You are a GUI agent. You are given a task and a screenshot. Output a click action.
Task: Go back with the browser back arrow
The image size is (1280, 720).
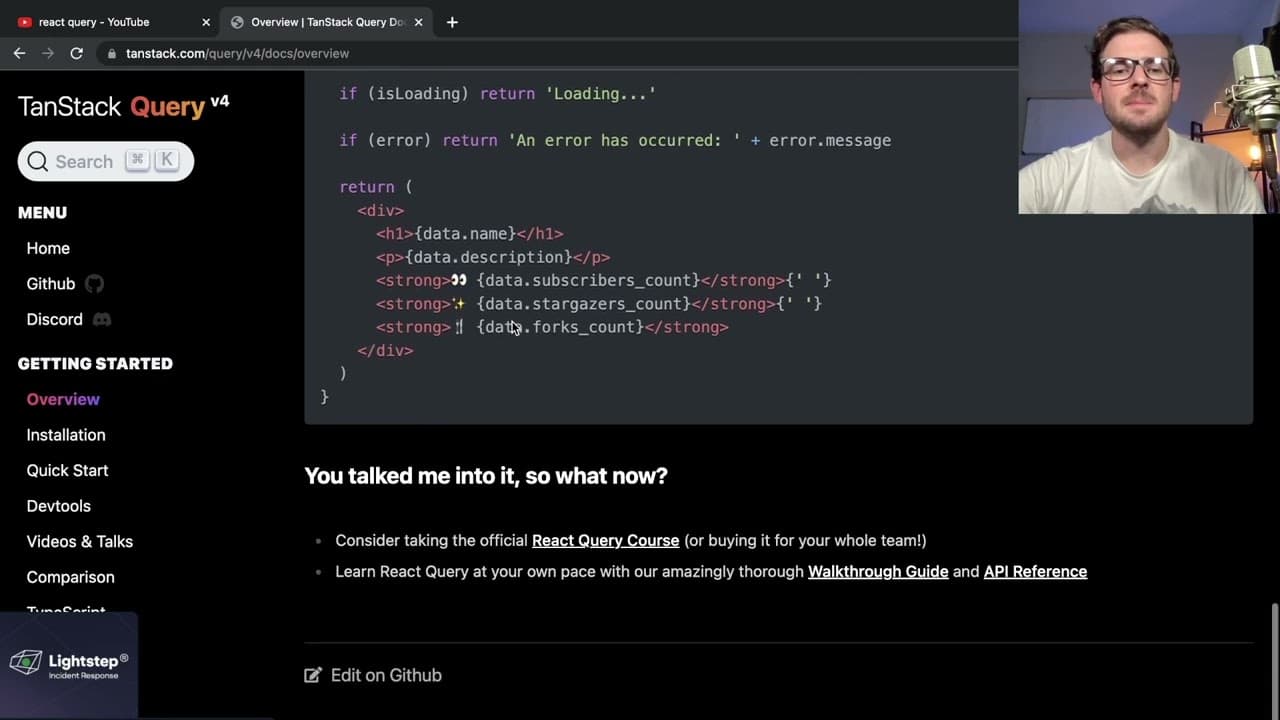coord(19,53)
